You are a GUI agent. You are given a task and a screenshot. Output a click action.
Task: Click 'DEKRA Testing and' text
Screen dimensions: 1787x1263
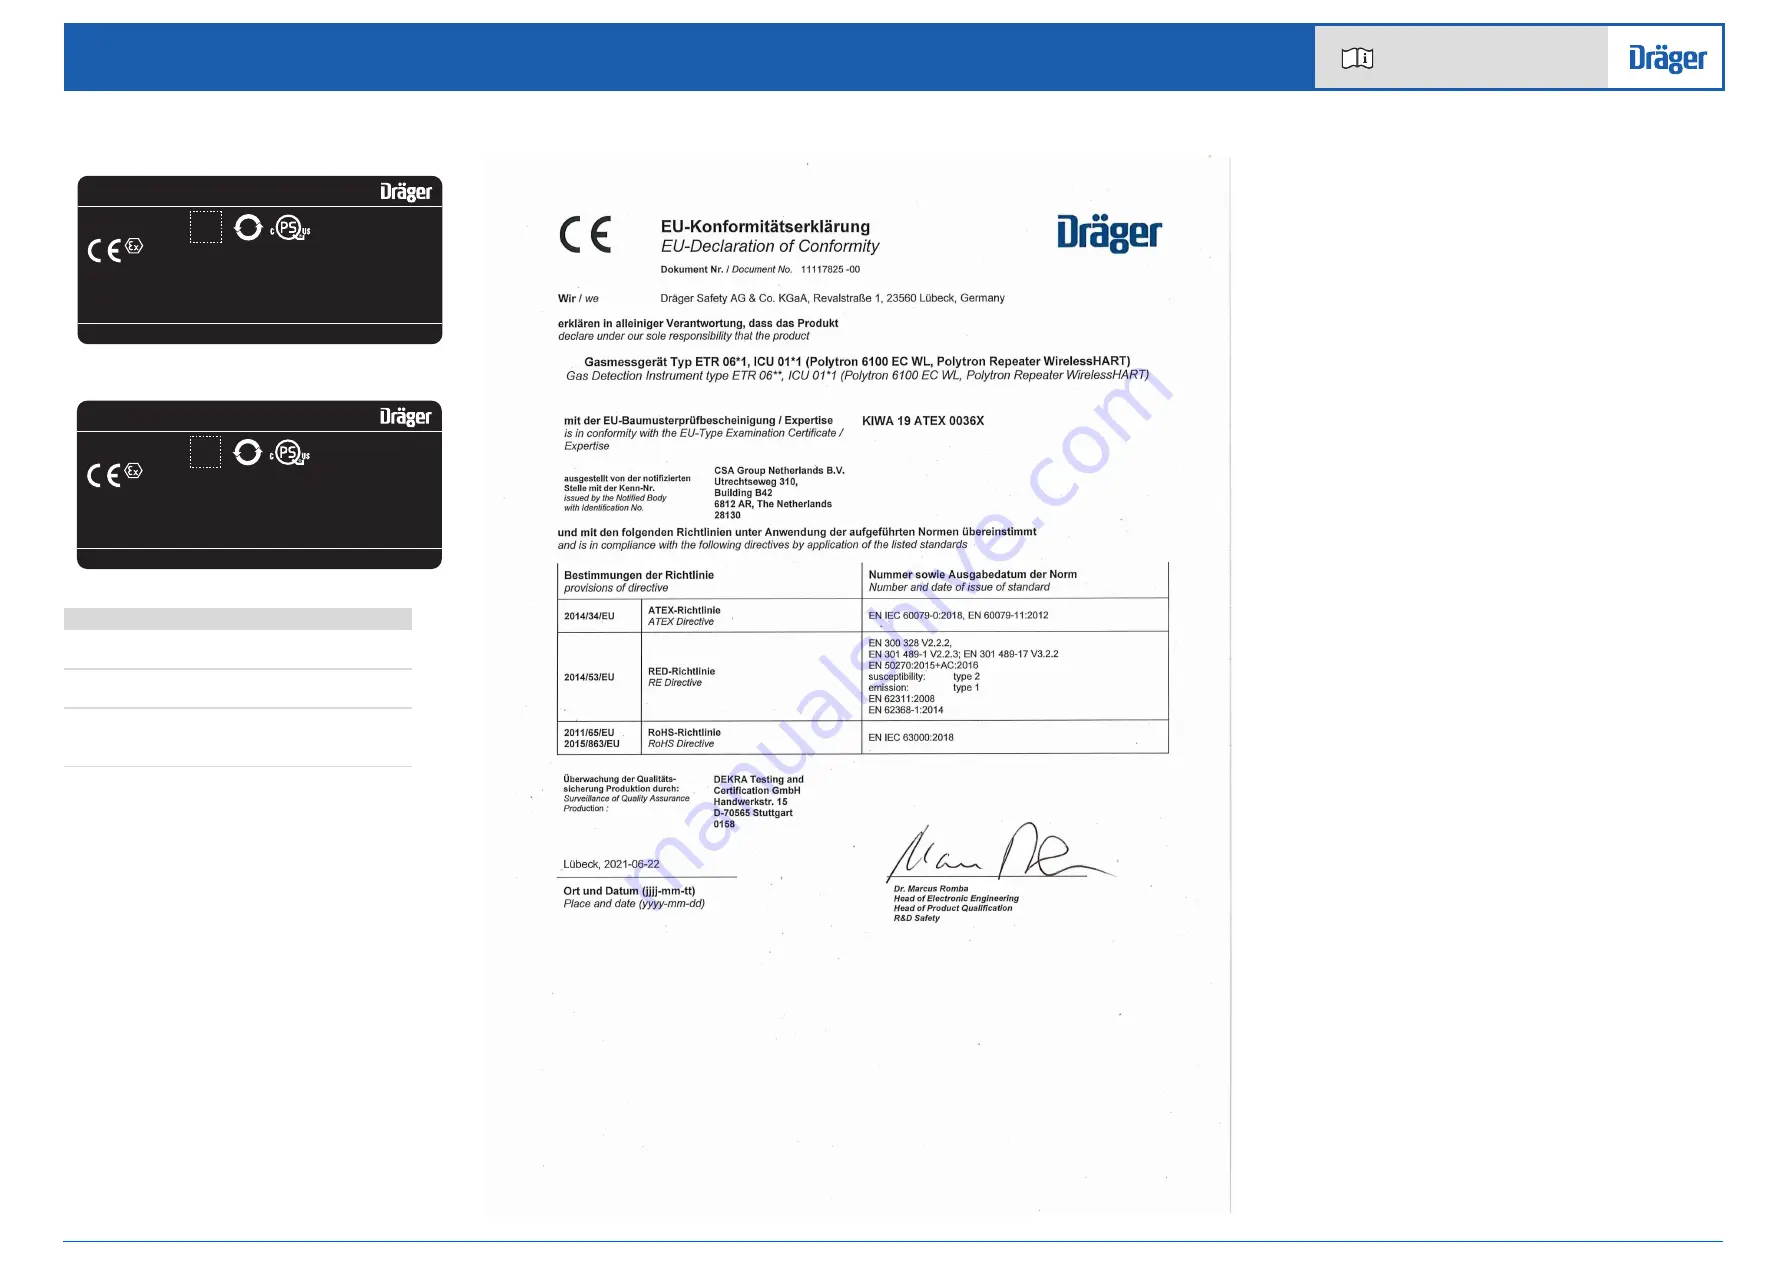pyautogui.click(x=758, y=779)
